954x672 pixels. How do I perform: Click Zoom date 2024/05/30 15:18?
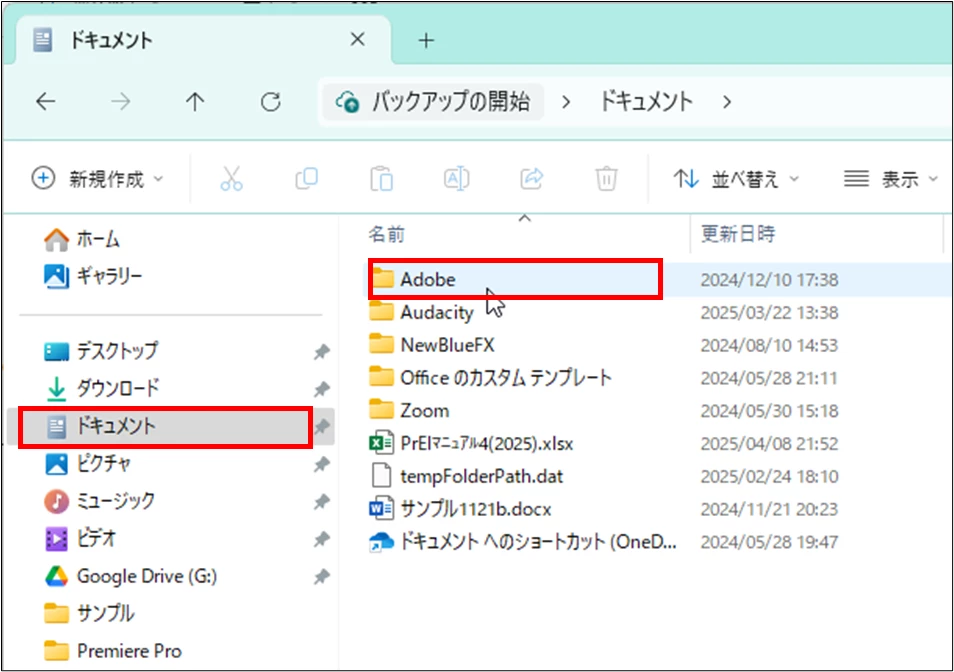(x=769, y=411)
